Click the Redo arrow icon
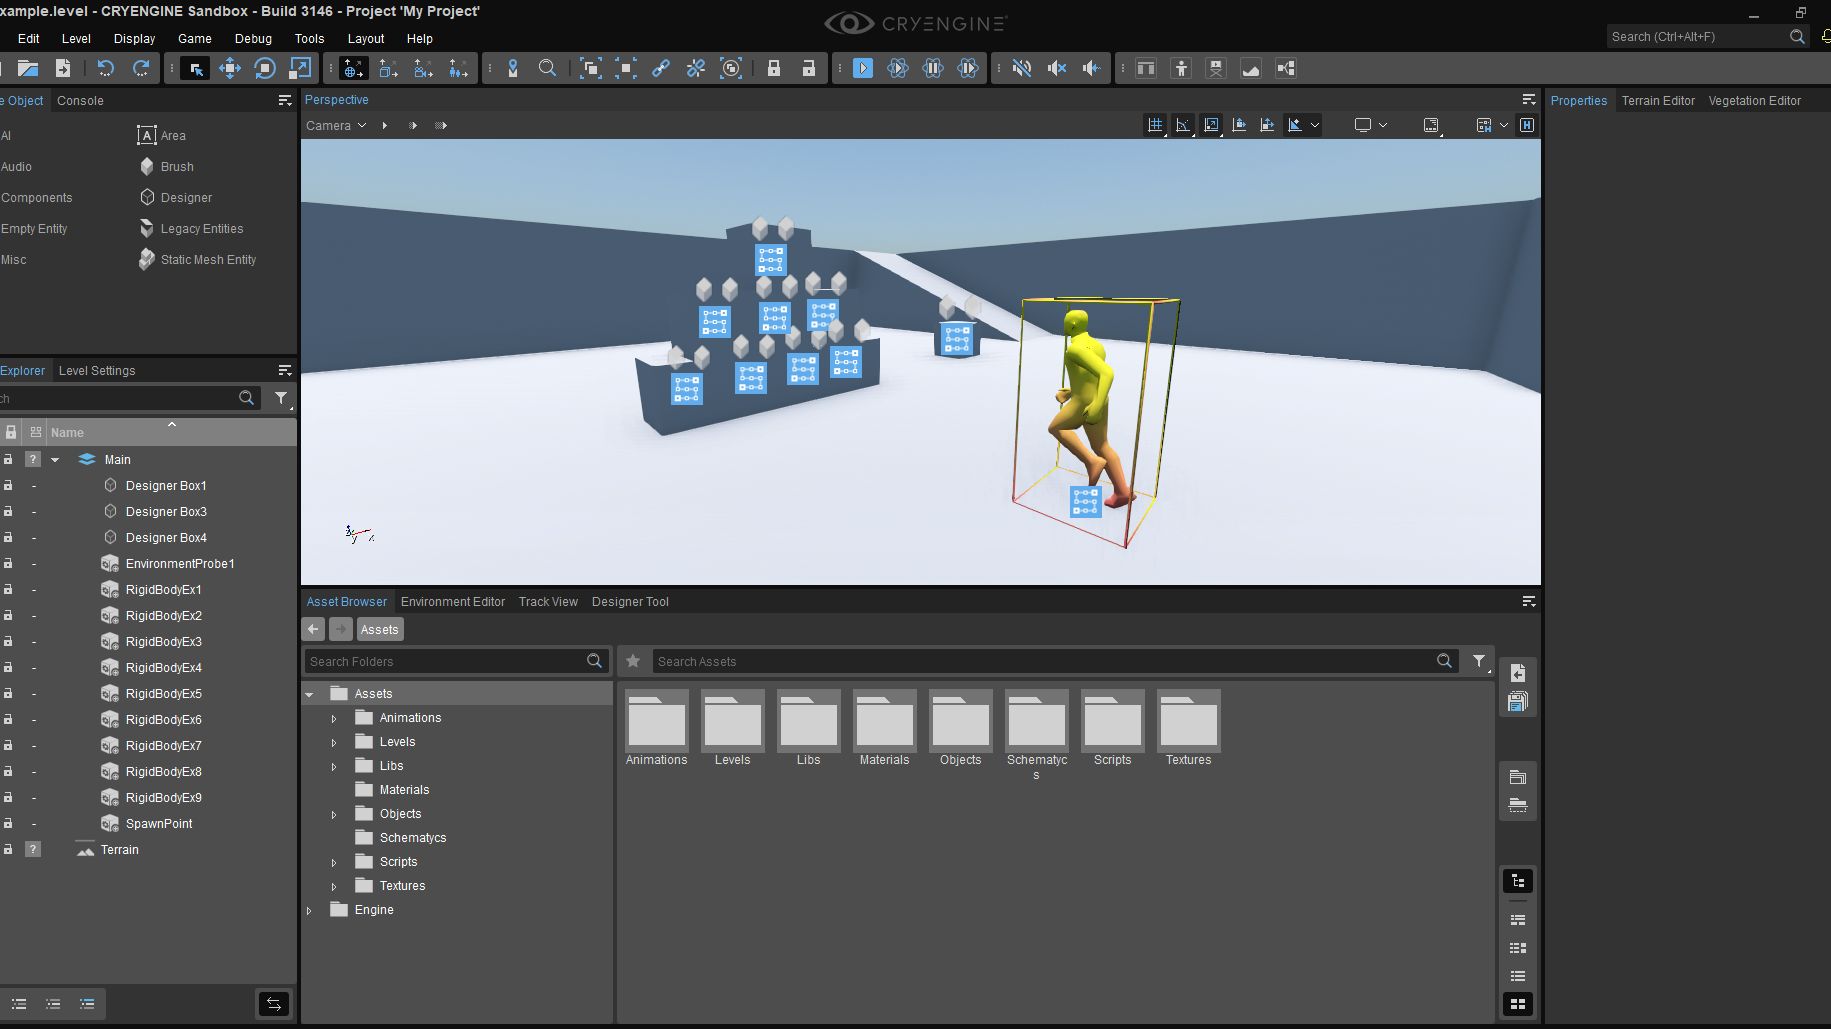The width and height of the screenshot is (1831, 1029). pos(141,68)
